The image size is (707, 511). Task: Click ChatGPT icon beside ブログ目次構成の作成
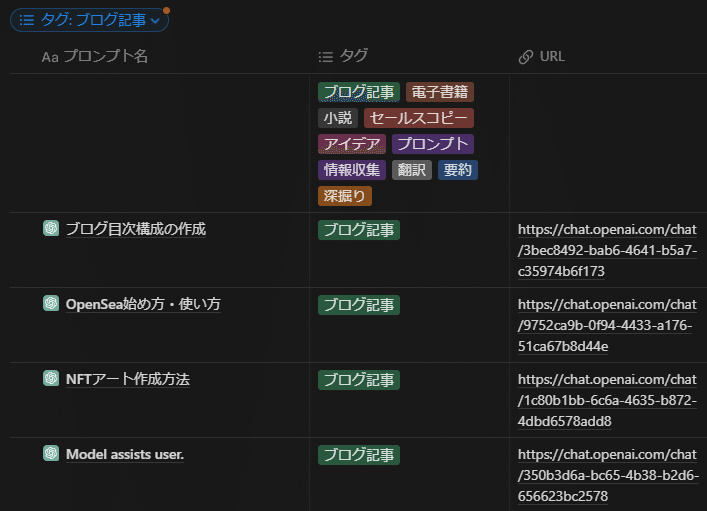tap(51, 228)
